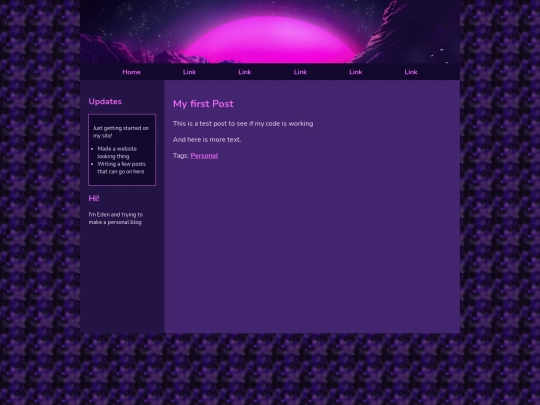The width and height of the screenshot is (540, 405).
Task: Open the Home navigation link
Action: 131,72
